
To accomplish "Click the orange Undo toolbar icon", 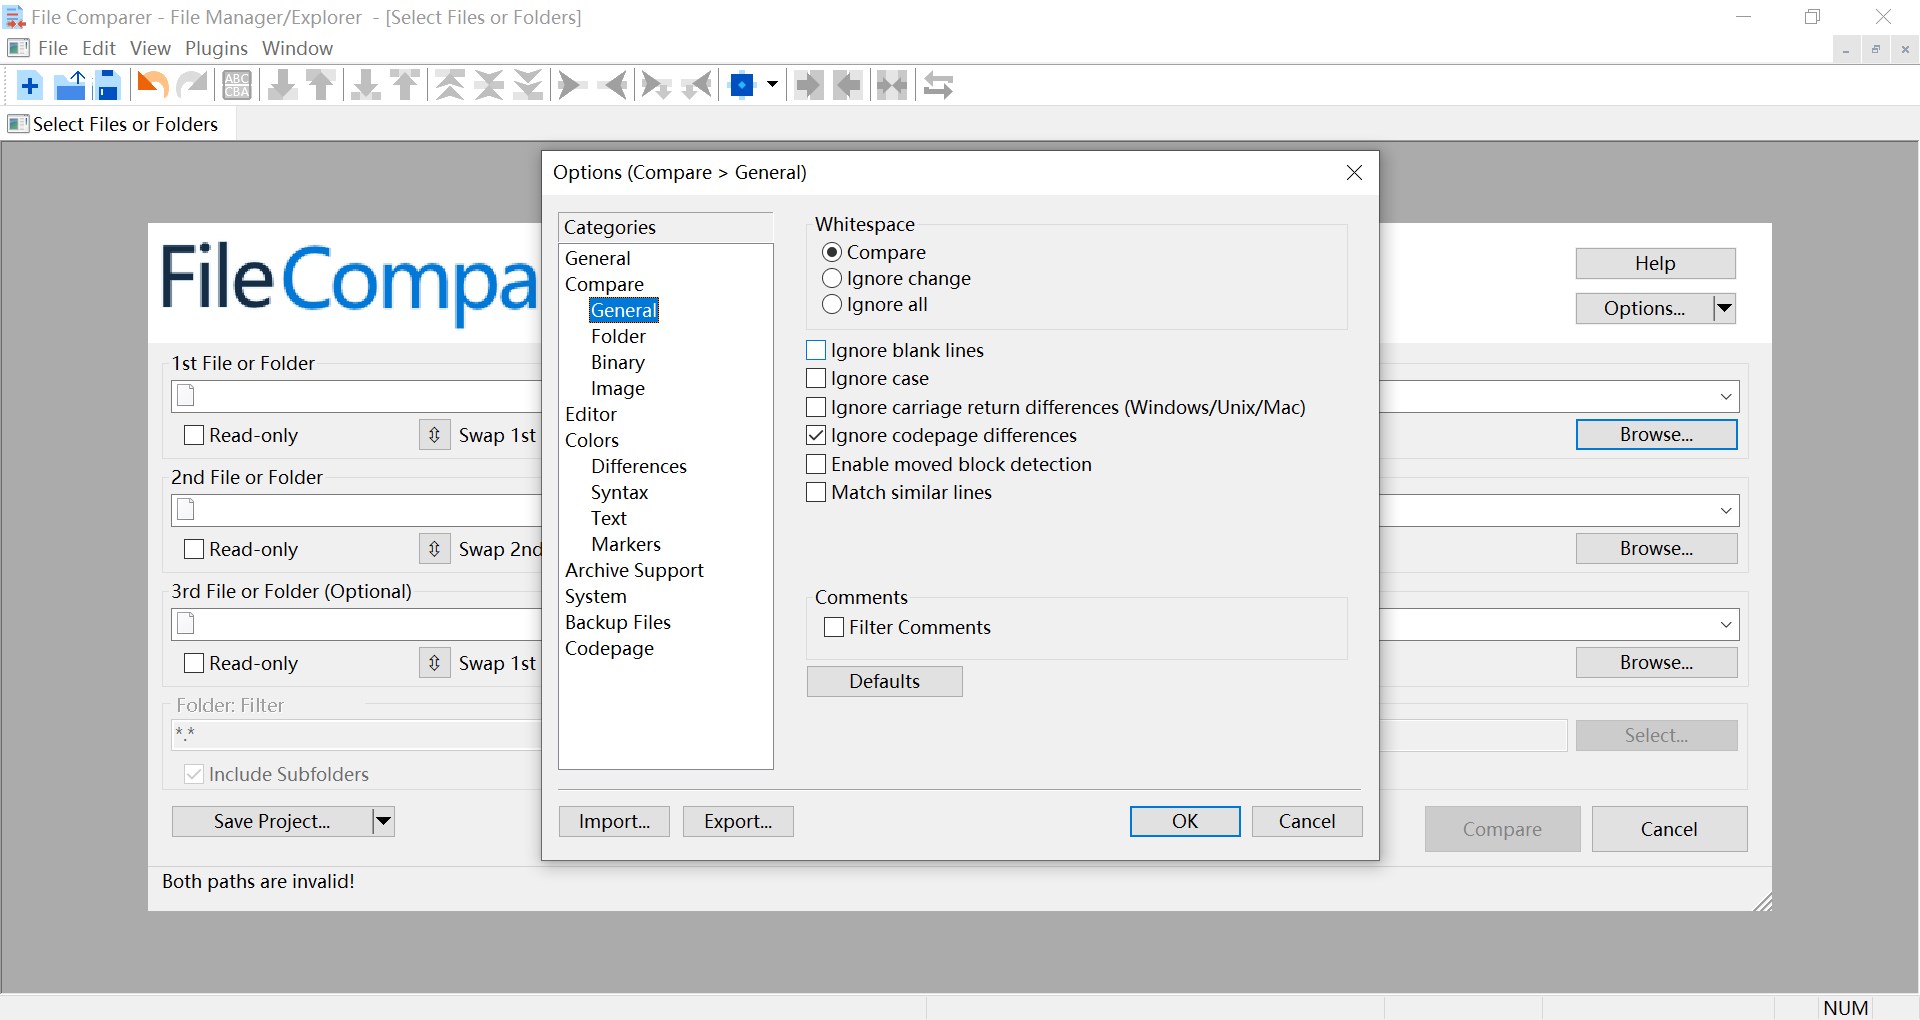I will click(x=152, y=86).
